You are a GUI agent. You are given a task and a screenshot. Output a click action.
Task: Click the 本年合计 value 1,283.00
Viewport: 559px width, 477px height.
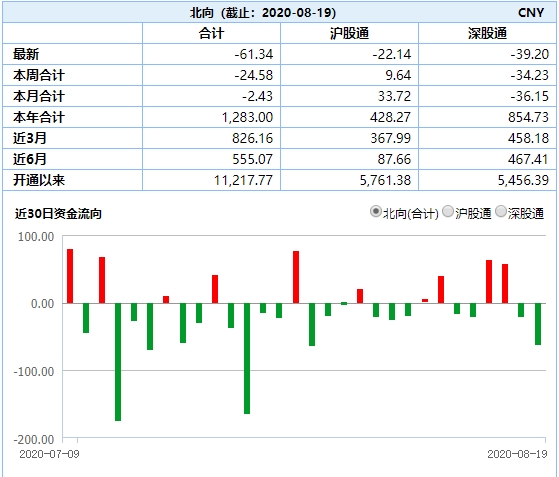[x=247, y=117]
